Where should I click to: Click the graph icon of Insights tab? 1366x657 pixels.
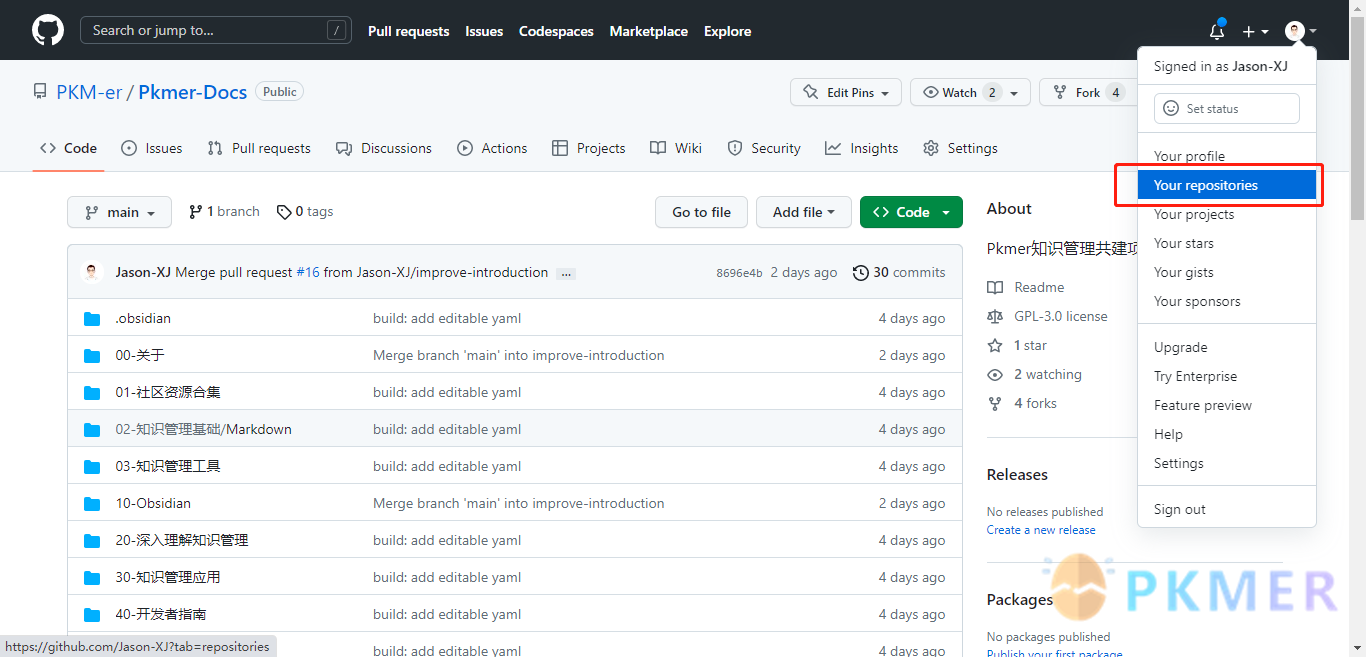833,148
